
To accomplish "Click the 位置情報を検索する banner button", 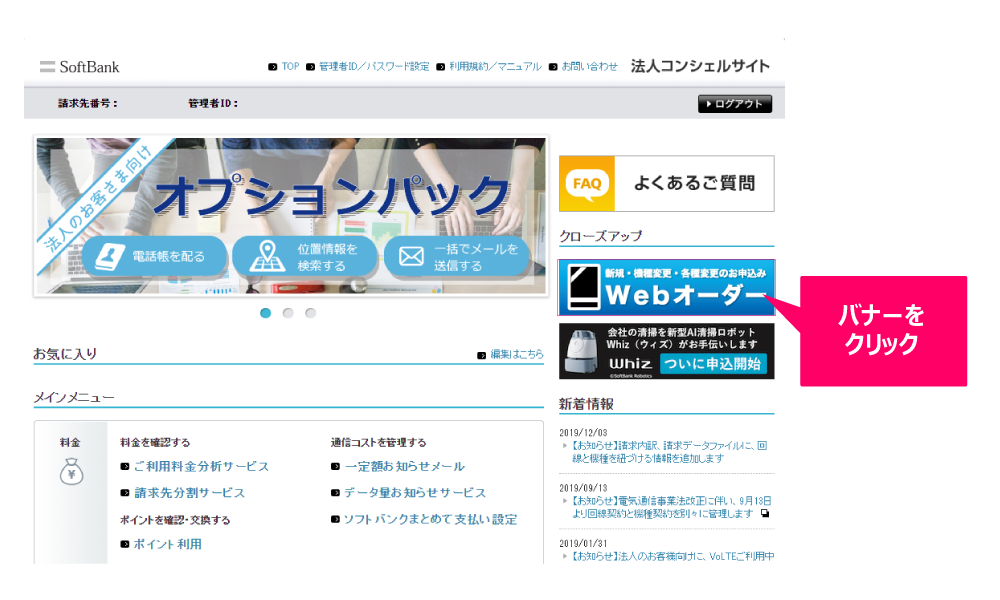I will (305, 256).
